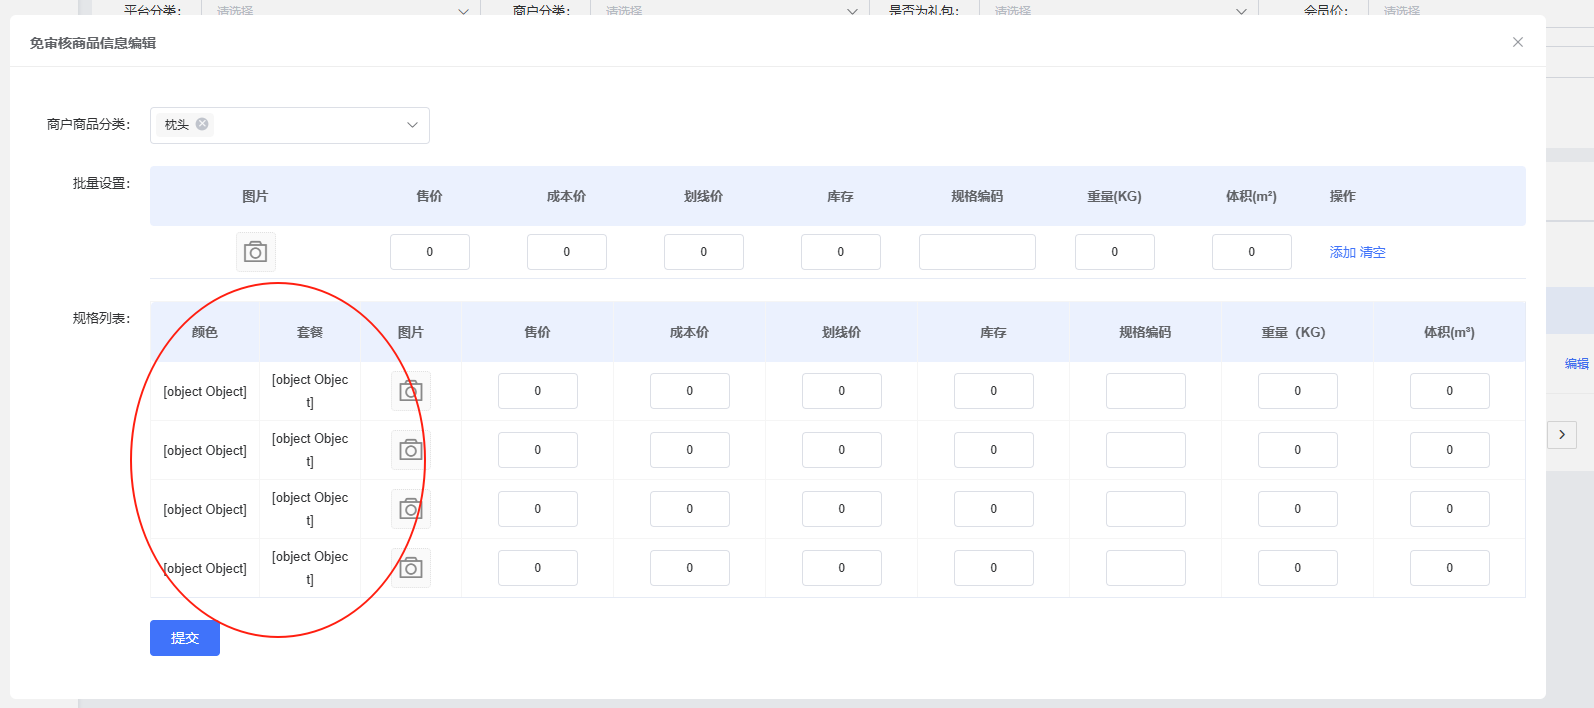This screenshot has width=1594, height=708.
Task: Click the 颜色 column header in spec list
Action: click(x=205, y=332)
